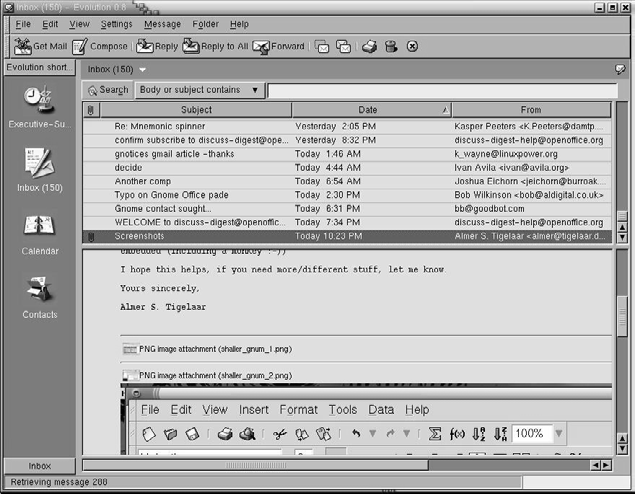This screenshot has width=635, height=494.
Task: Click the Reply to All icon
Action: [190, 46]
